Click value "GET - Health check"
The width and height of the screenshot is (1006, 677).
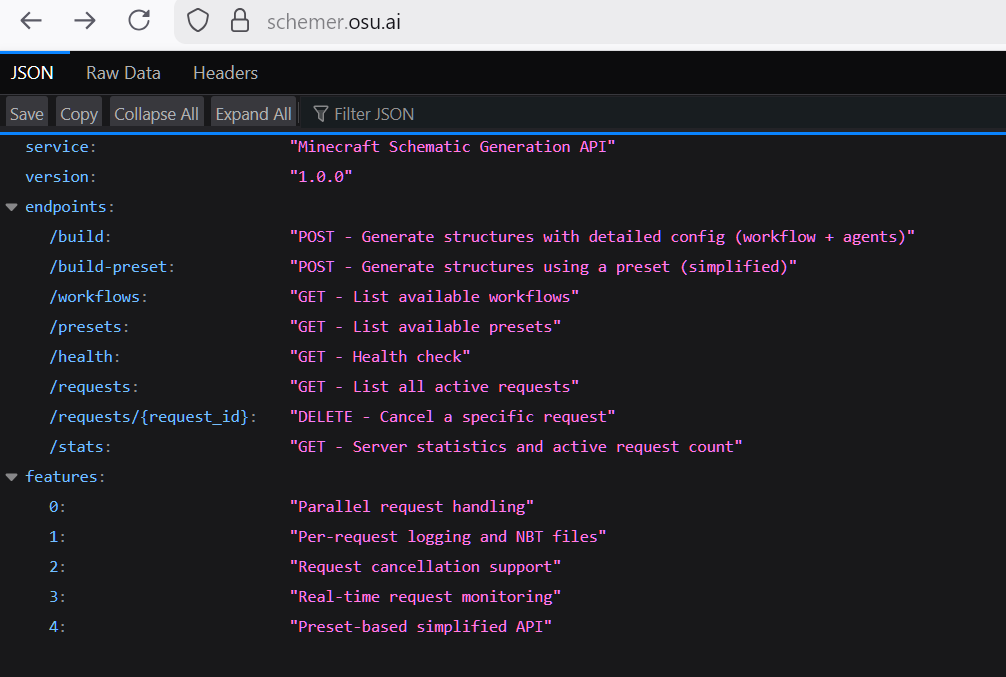coord(380,357)
